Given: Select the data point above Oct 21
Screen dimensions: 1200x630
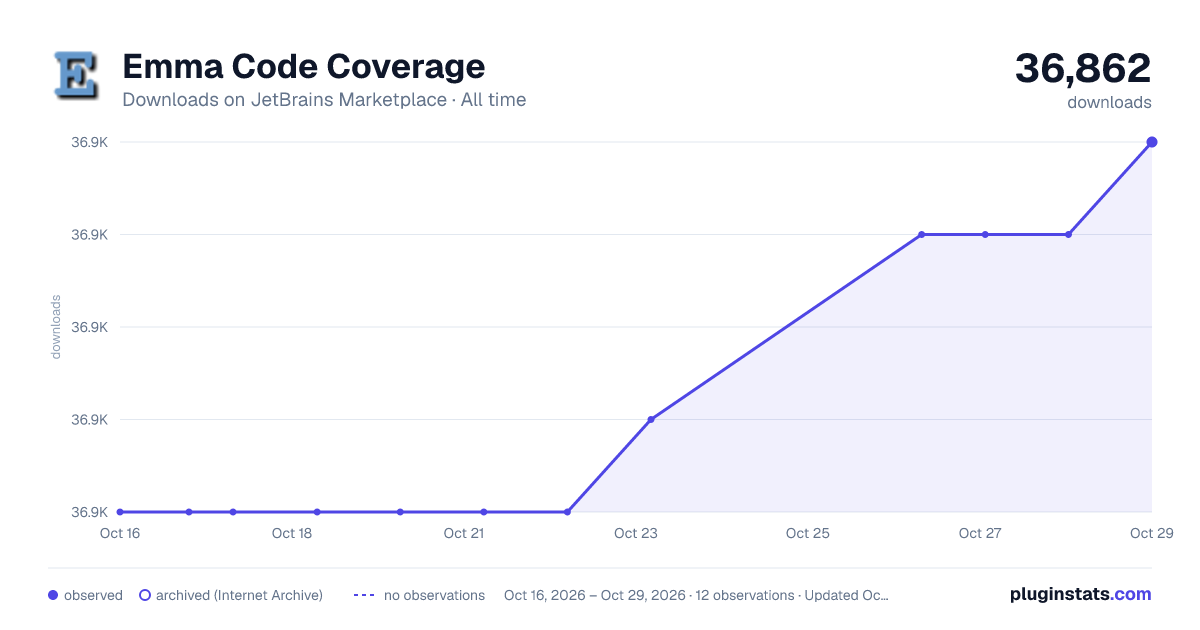Looking at the screenshot, I should (483, 512).
